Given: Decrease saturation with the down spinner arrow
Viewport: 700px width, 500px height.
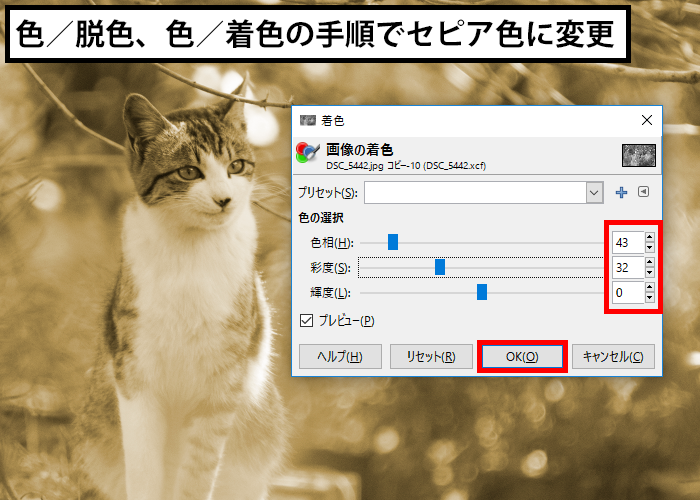Looking at the screenshot, I should pos(650,272).
